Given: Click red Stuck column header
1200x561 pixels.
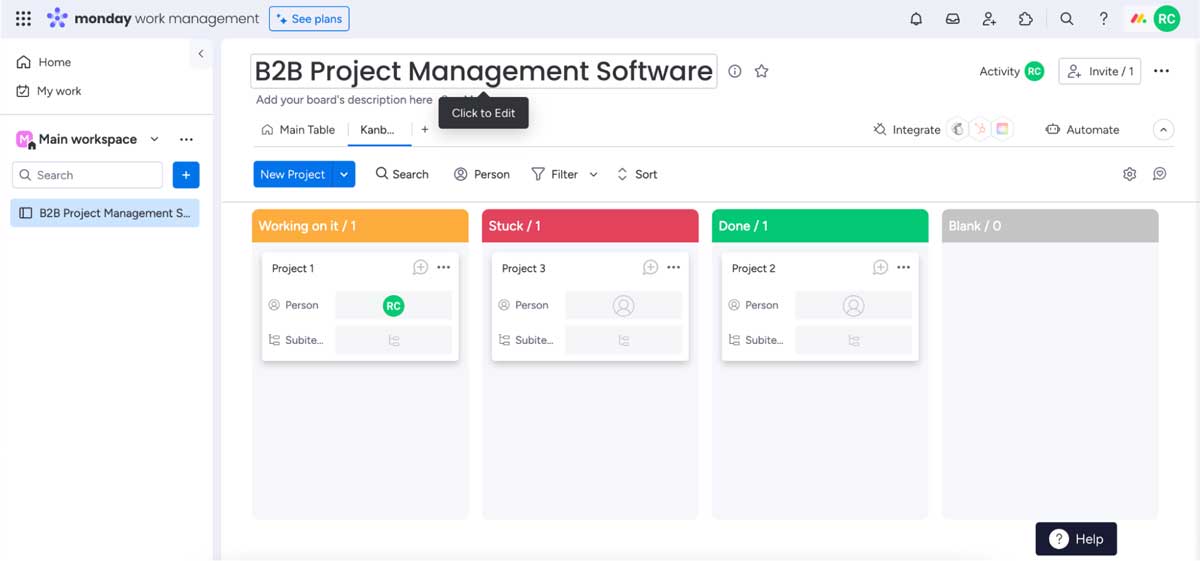Looking at the screenshot, I should coord(590,226).
